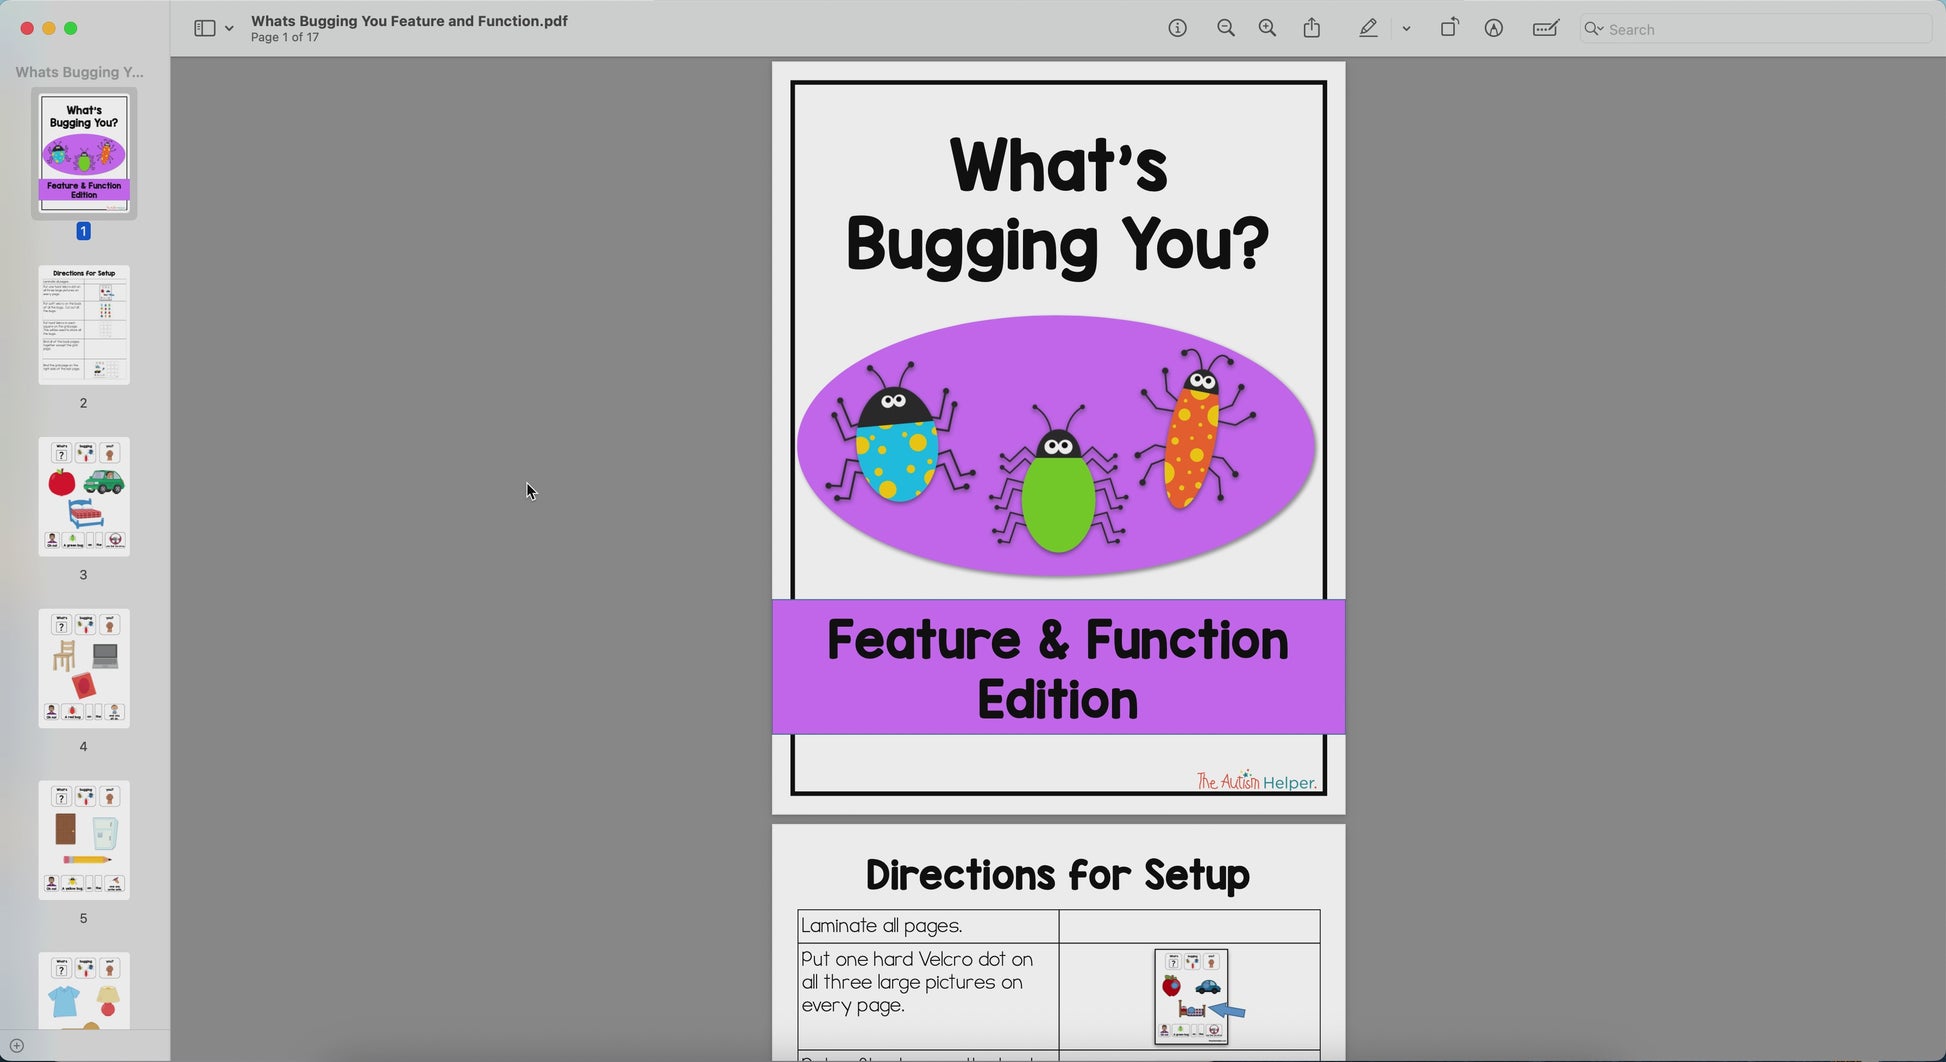Image resolution: width=1946 pixels, height=1062 pixels.
Task: Click the zoom in magnifier icon
Action: coord(1267,29)
